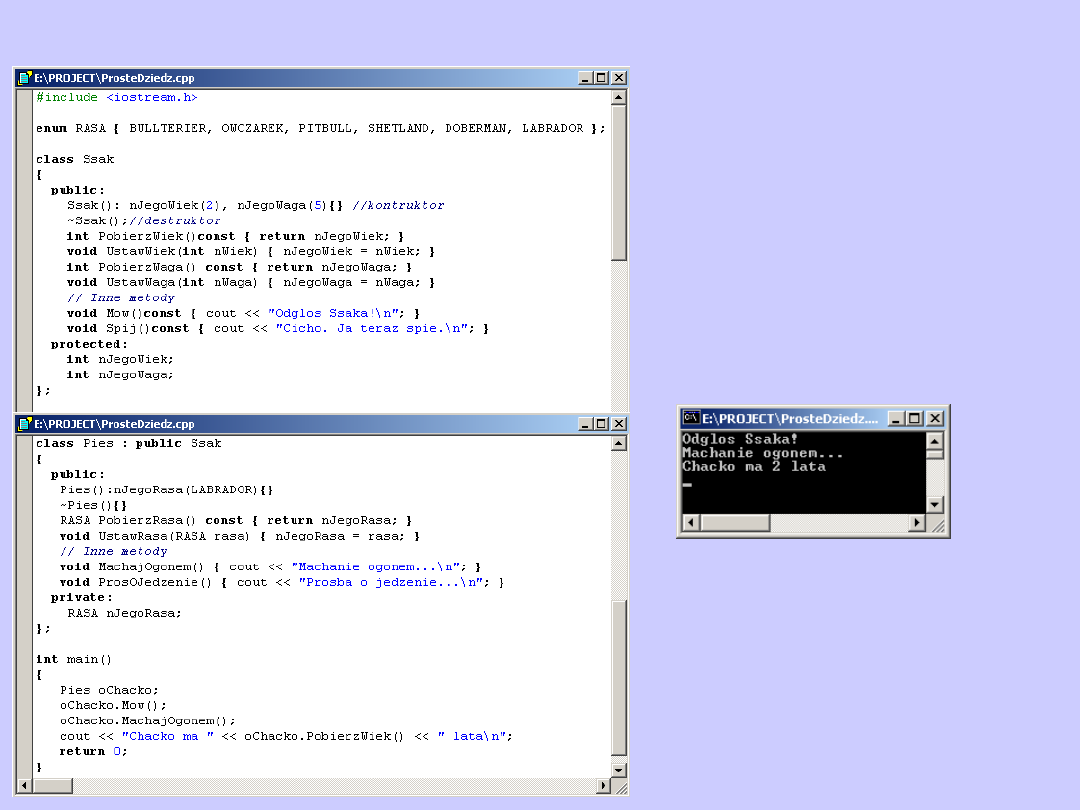This screenshot has width=1080, height=810.
Task: Click console window scroll-up arrow
Action: [x=935, y=441]
